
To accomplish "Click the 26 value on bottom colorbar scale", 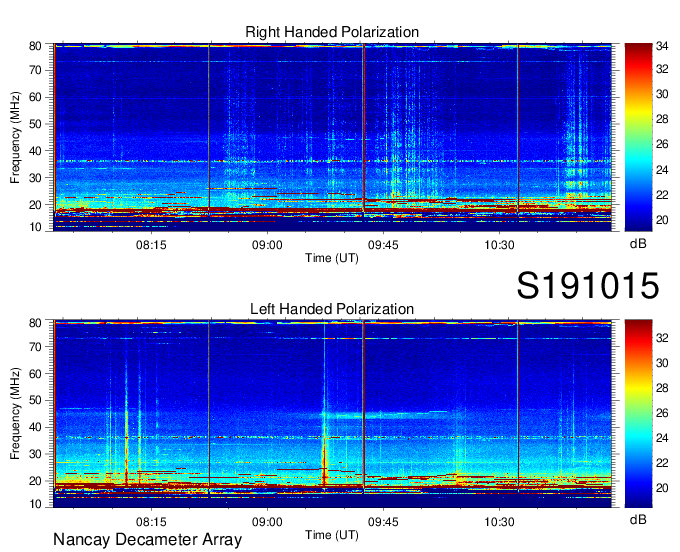I will [x=662, y=413].
